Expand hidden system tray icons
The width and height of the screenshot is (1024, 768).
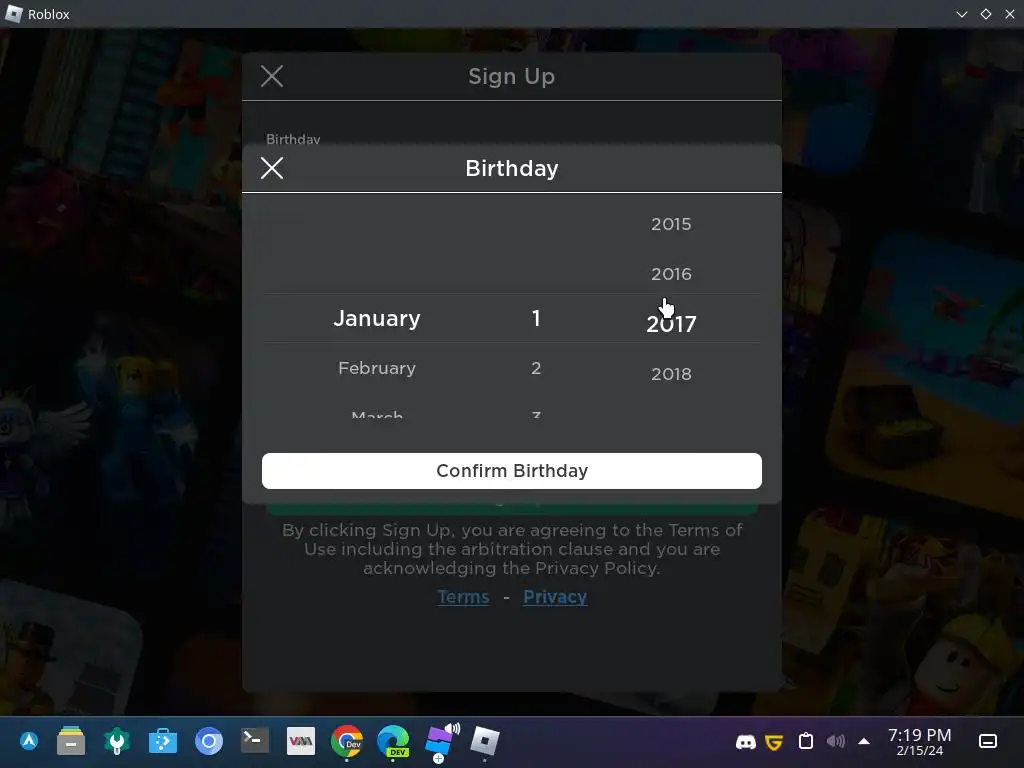pyautogui.click(x=864, y=741)
